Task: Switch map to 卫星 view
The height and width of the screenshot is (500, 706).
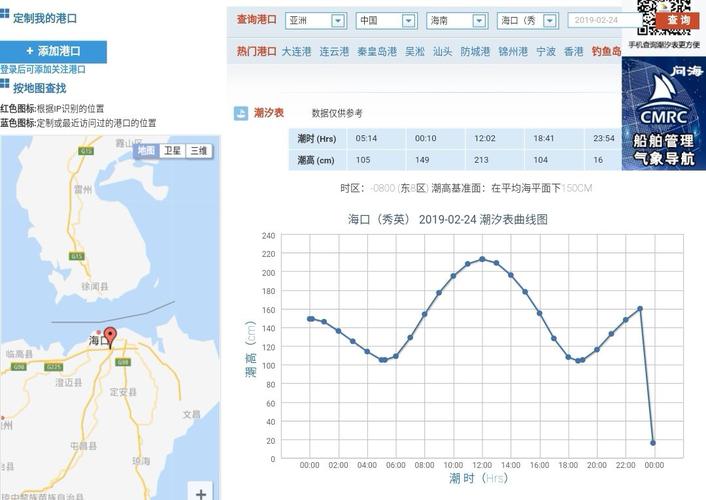Action: pyautogui.click(x=172, y=151)
